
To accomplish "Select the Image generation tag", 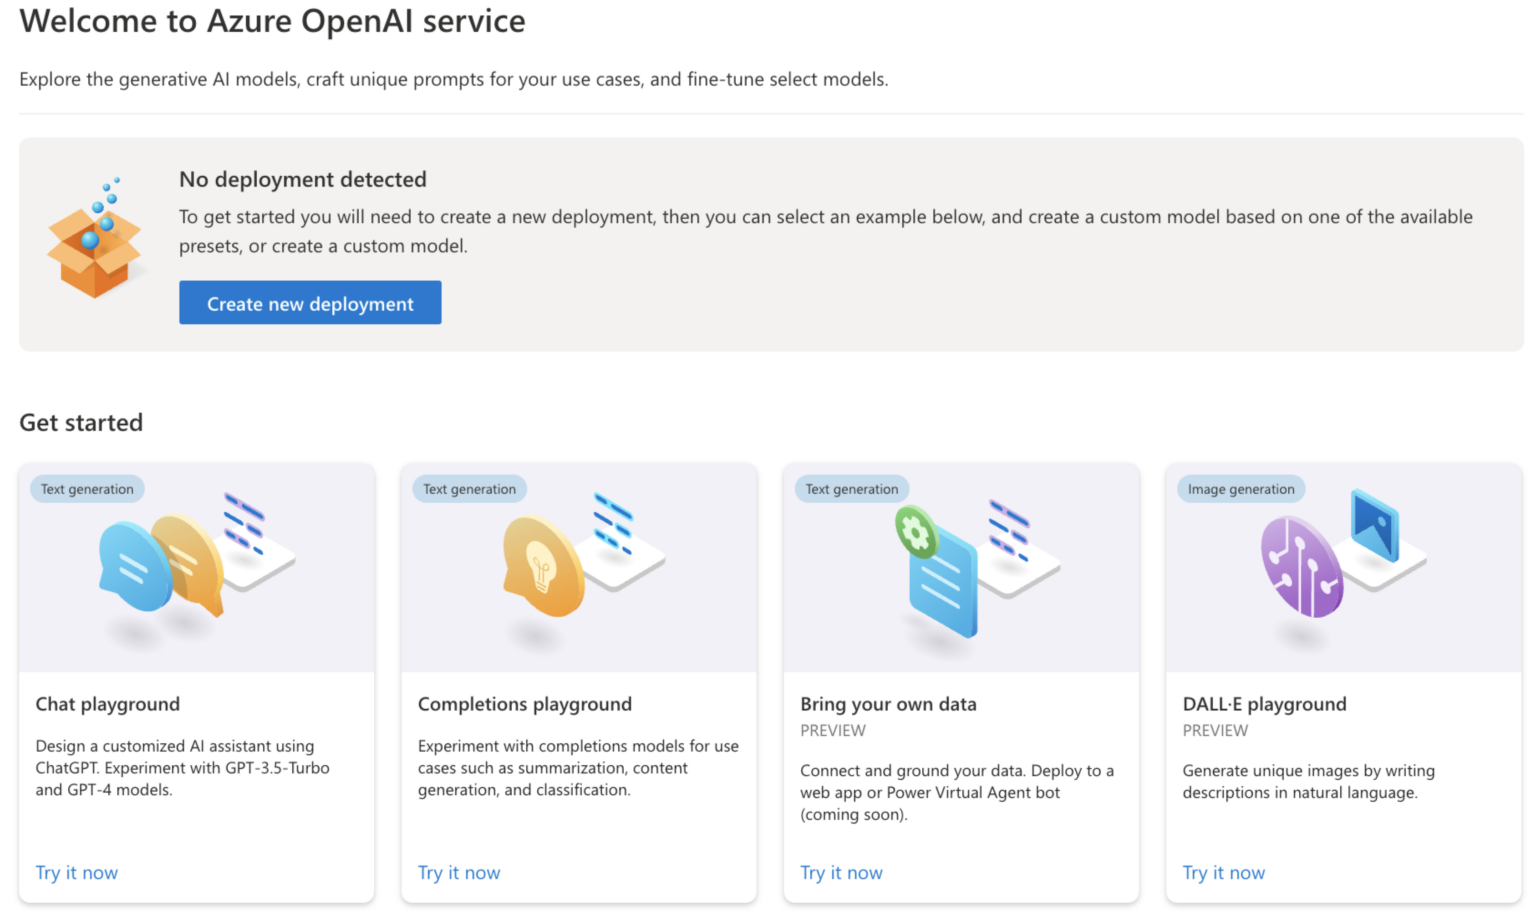I will [x=1240, y=489].
